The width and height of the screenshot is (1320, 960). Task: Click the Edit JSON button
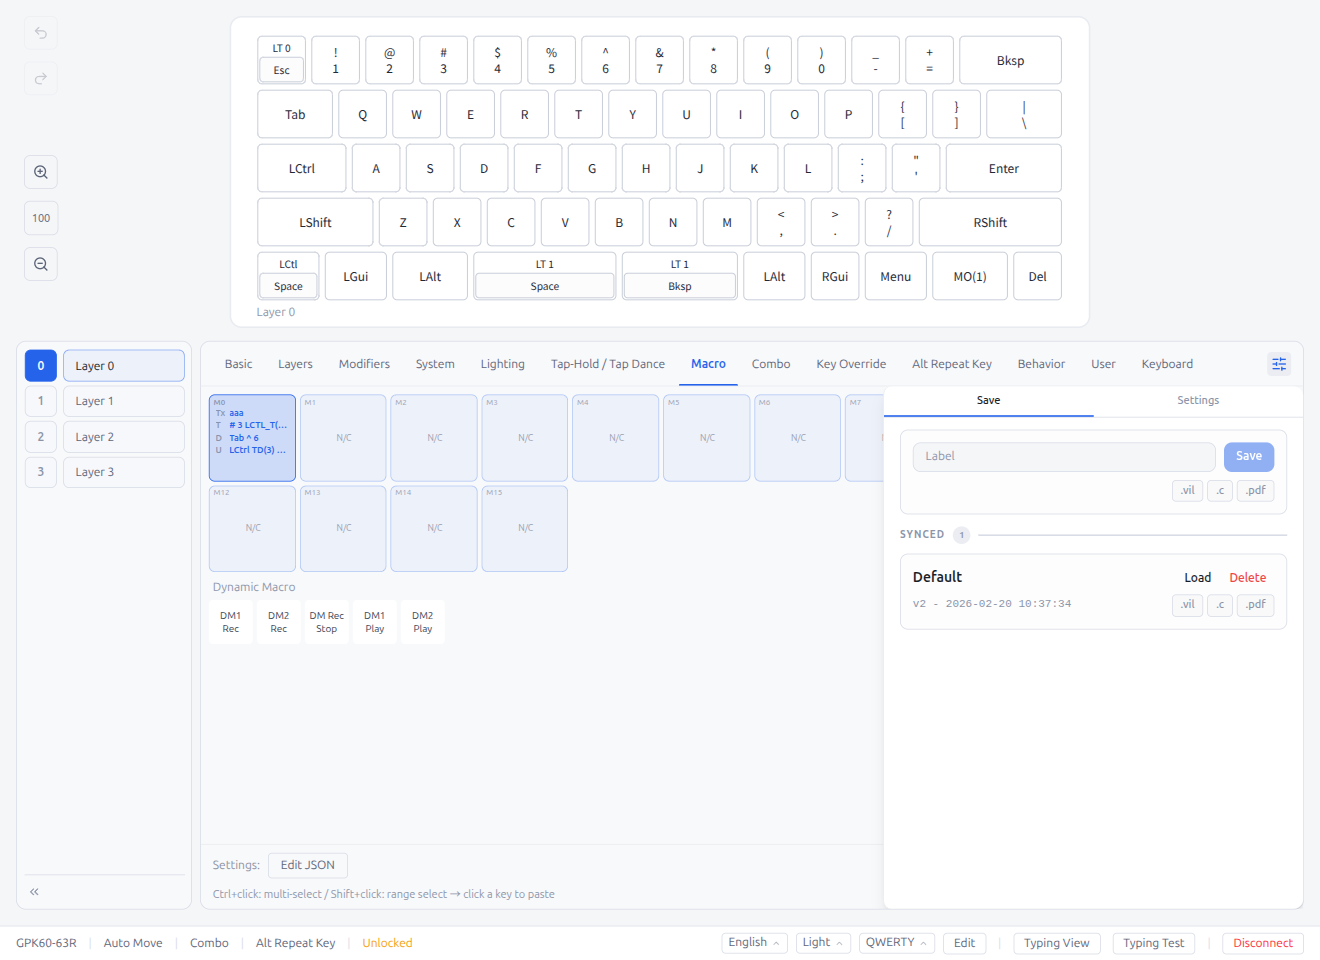(308, 865)
